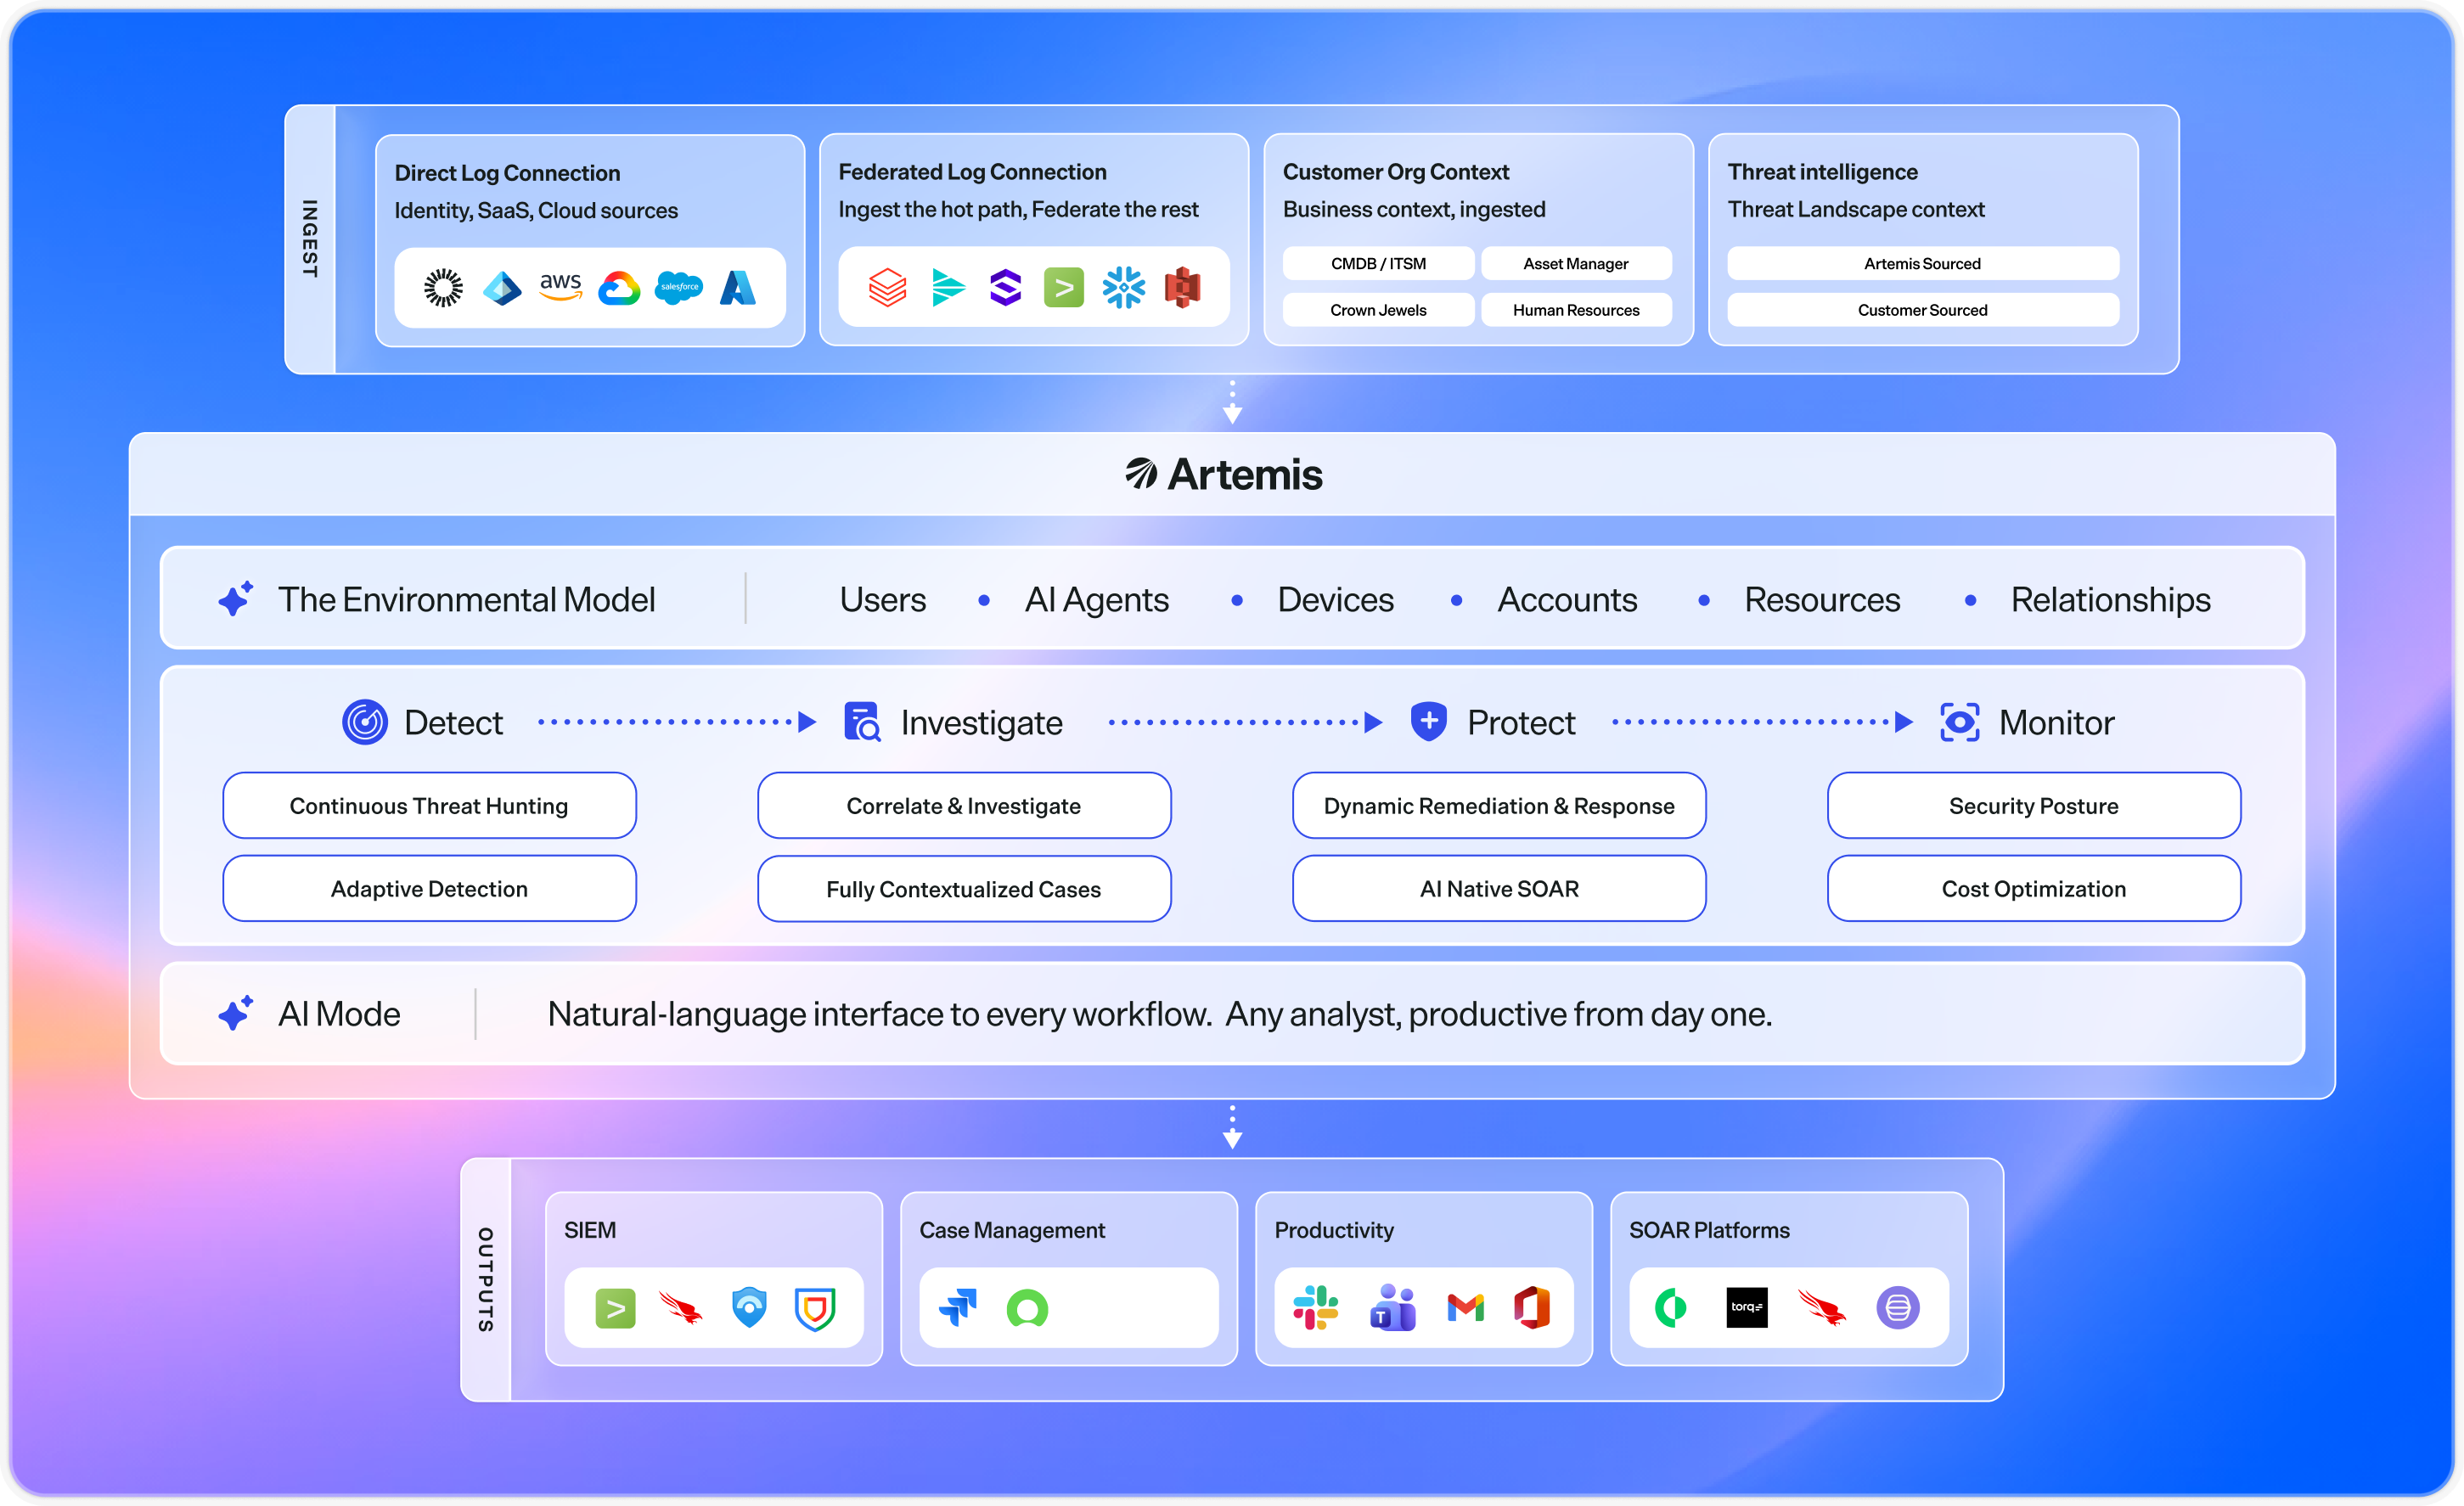Select the 'Accounts' entity label
Image resolution: width=2464 pixels, height=1506 pixels.
(1567, 599)
